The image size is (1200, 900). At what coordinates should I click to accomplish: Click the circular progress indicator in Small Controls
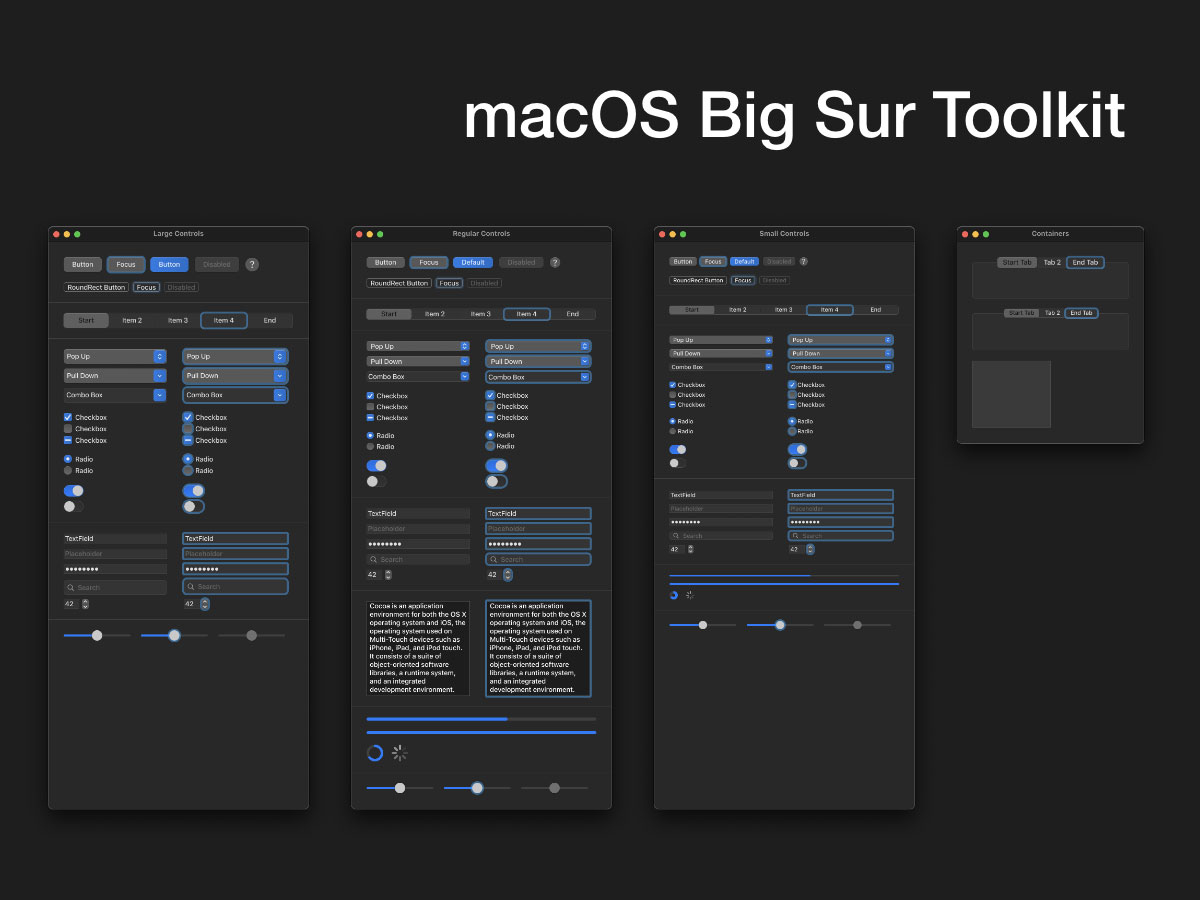(x=674, y=595)
